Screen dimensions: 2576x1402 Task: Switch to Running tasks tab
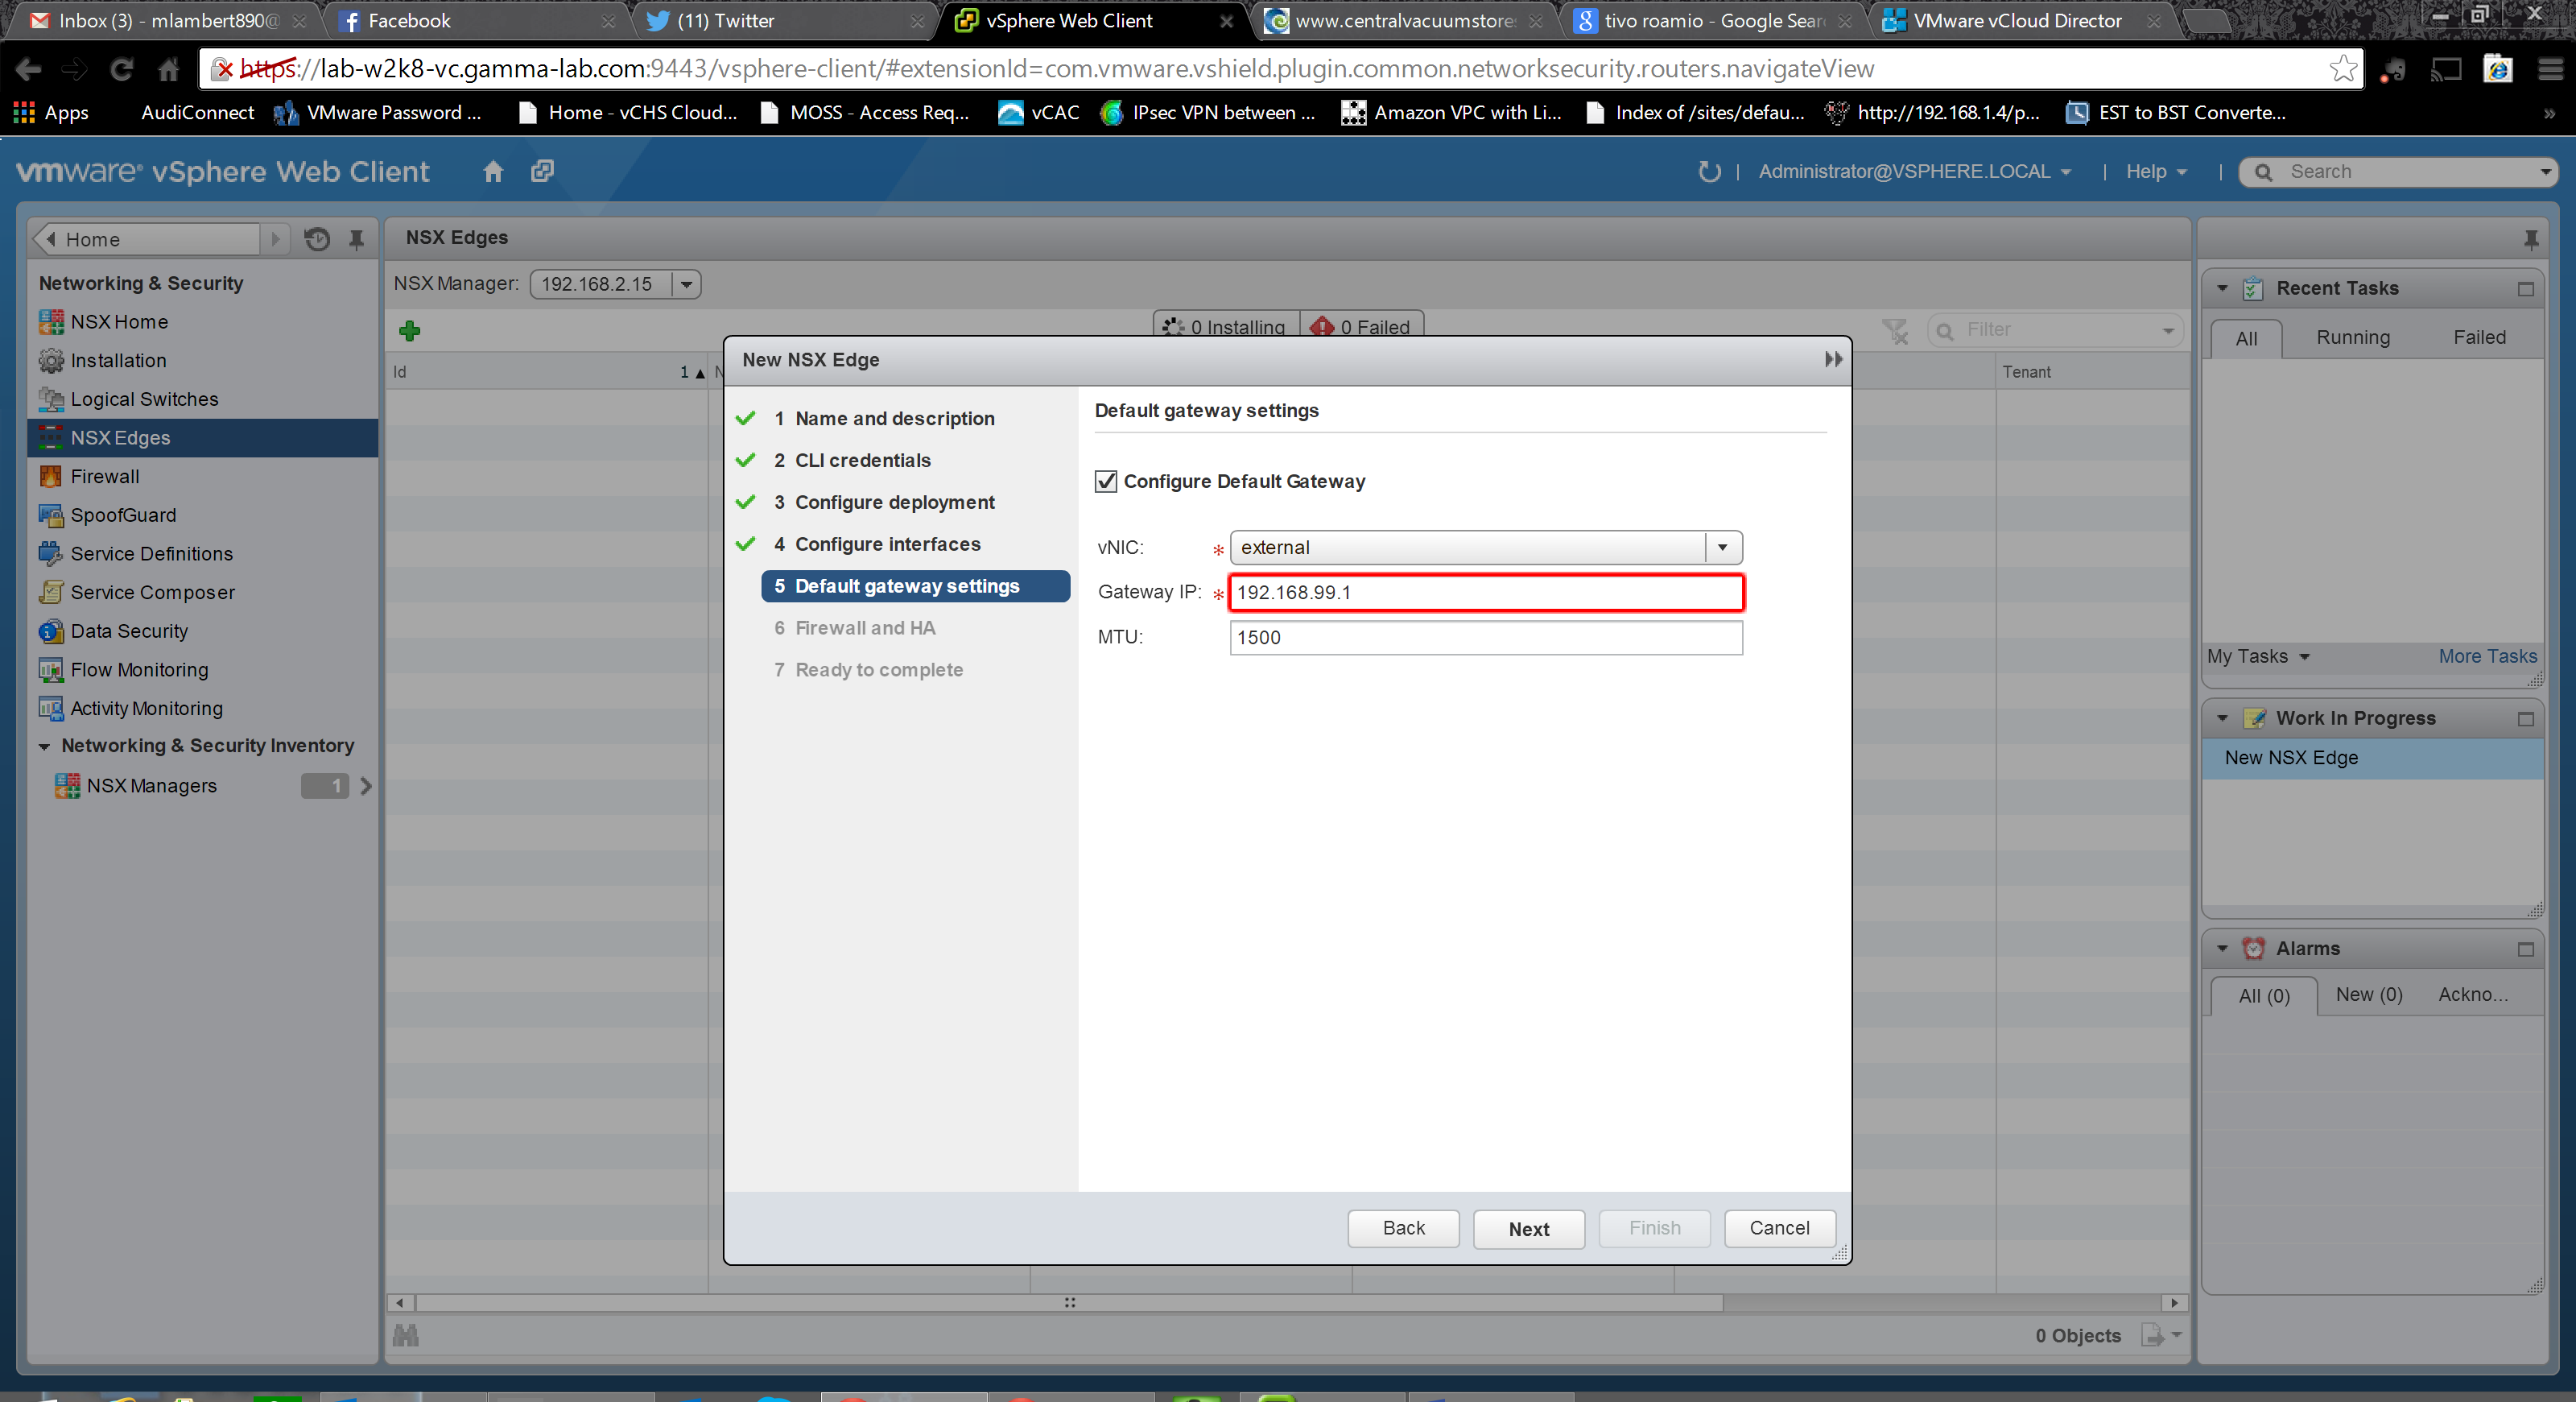(x=2352, y=337)
